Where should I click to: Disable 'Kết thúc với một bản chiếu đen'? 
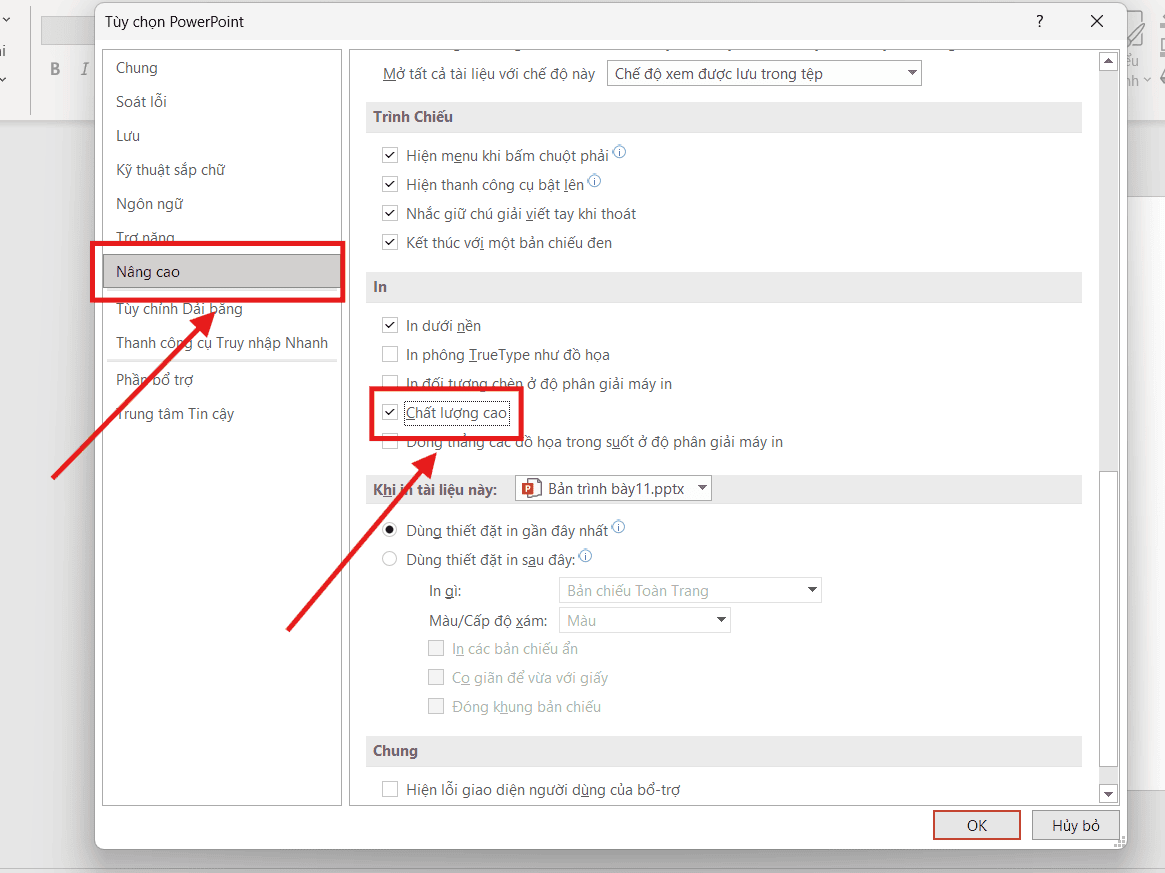(390, 243)
